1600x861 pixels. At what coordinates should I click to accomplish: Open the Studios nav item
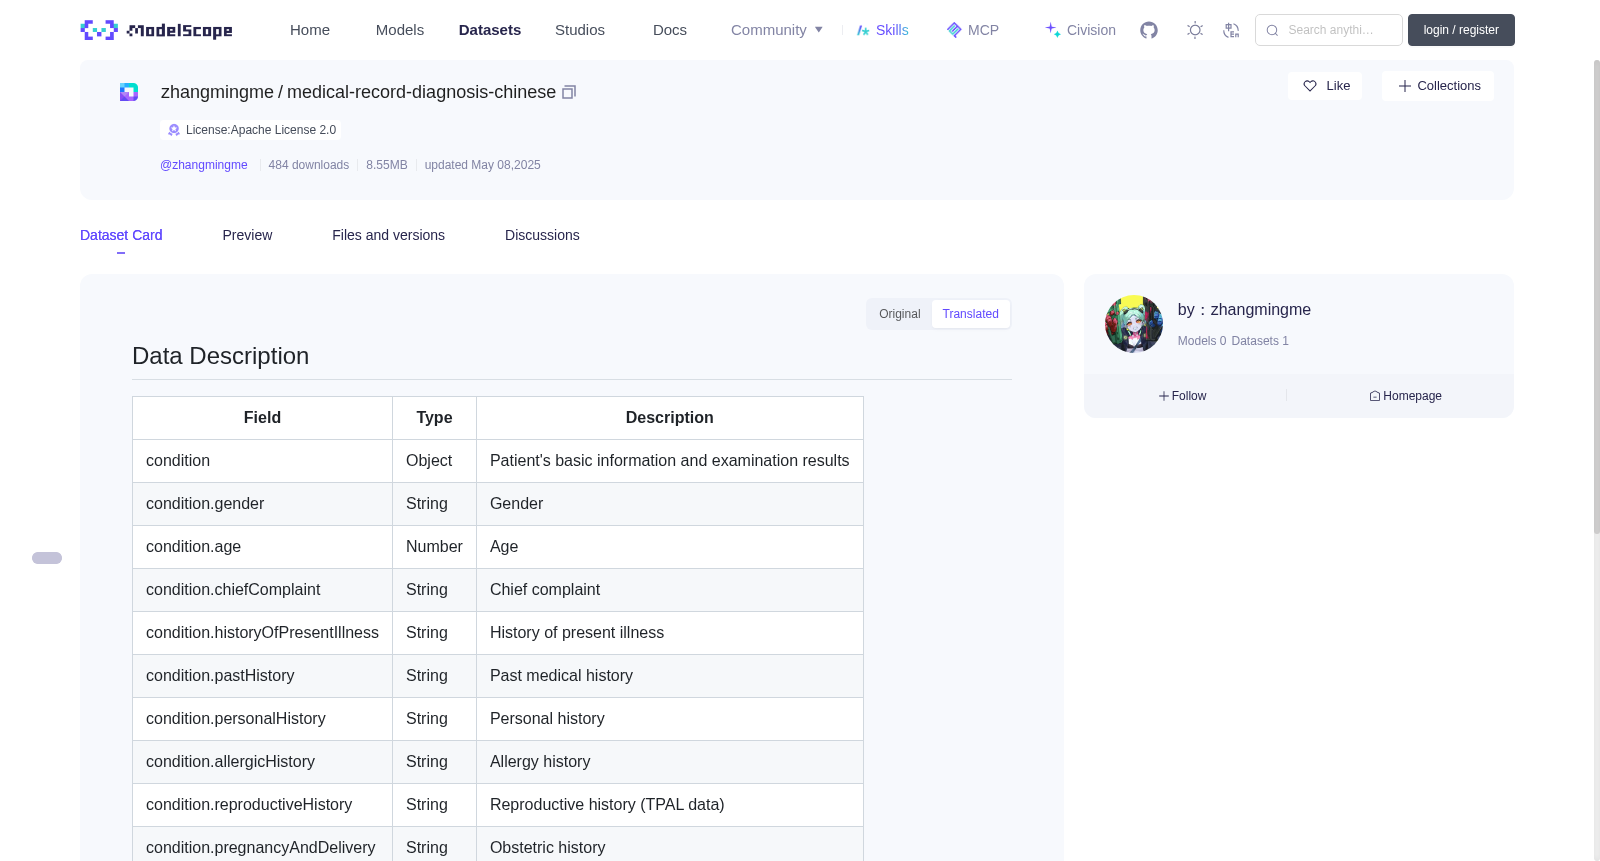(580, 30)
